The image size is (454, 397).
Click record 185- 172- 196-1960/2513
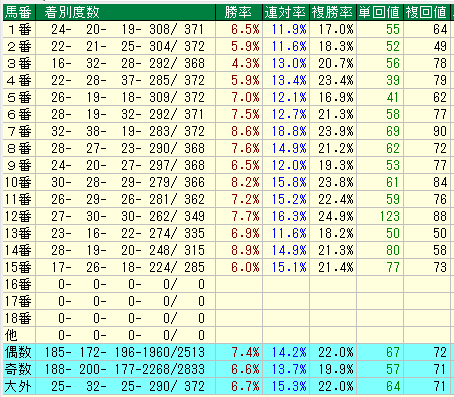[125, 353]
